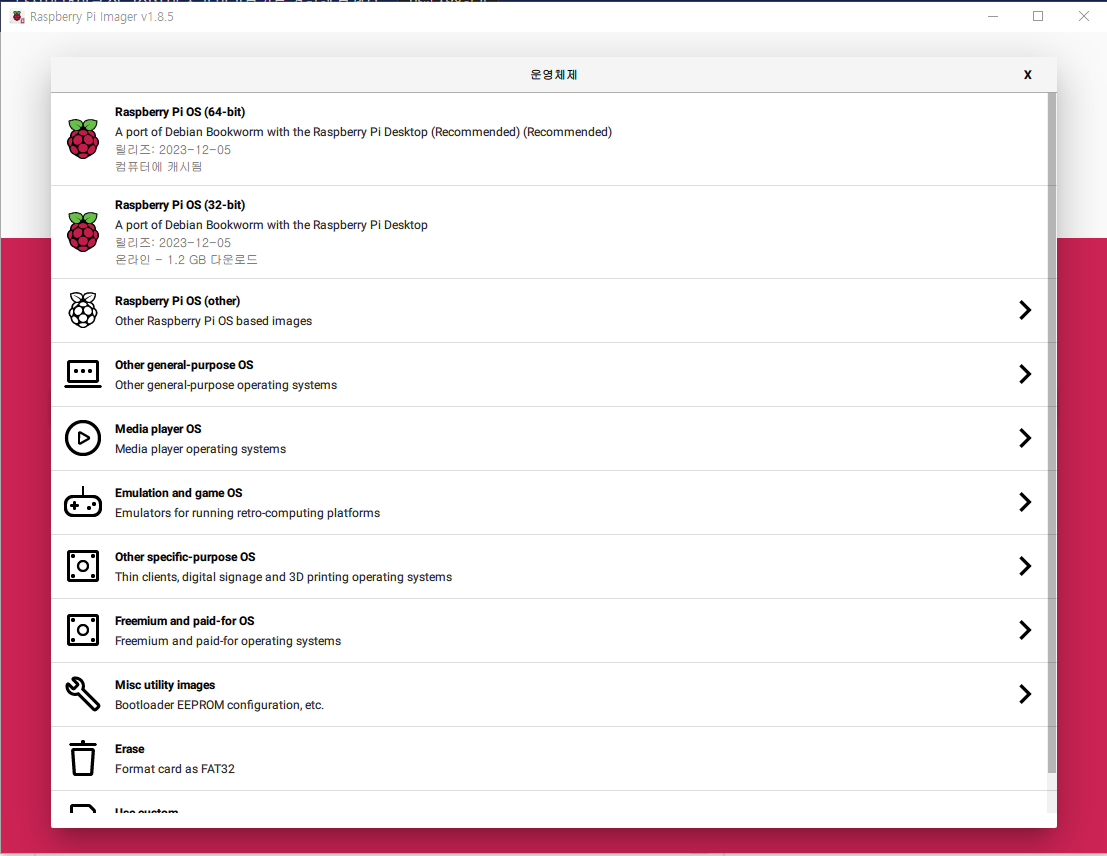Screen dimensions: 1107x856
Task: Open Emulation and game OS title
Action: coord(179,493)
